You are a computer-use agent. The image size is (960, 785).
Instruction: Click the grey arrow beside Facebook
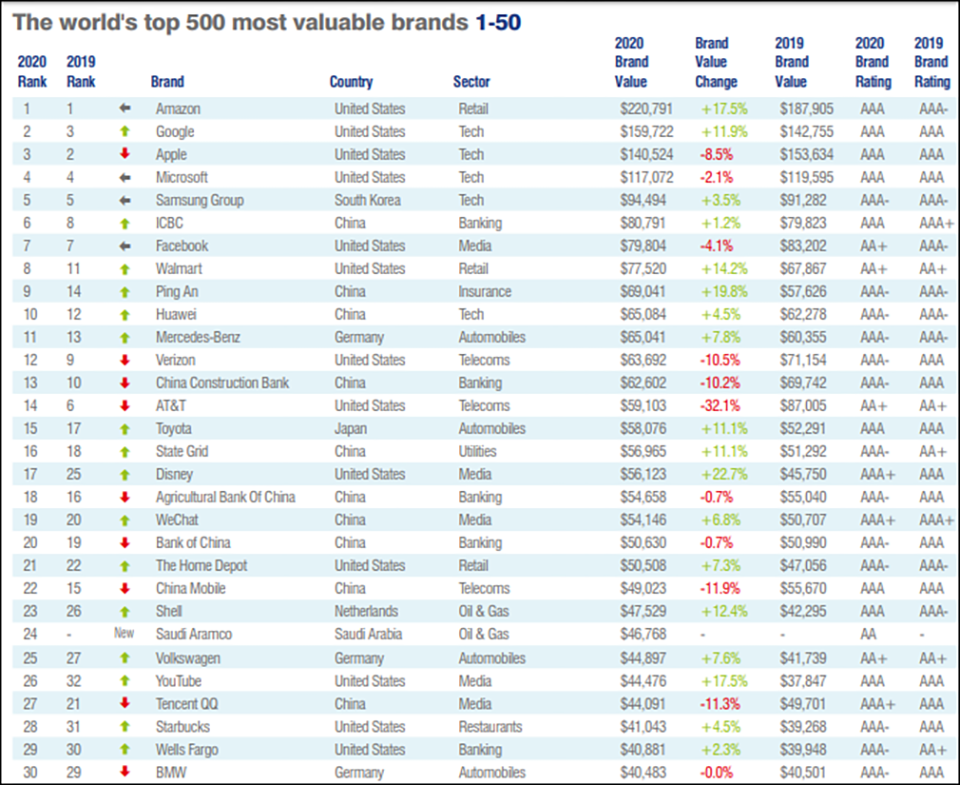(125, 246)
